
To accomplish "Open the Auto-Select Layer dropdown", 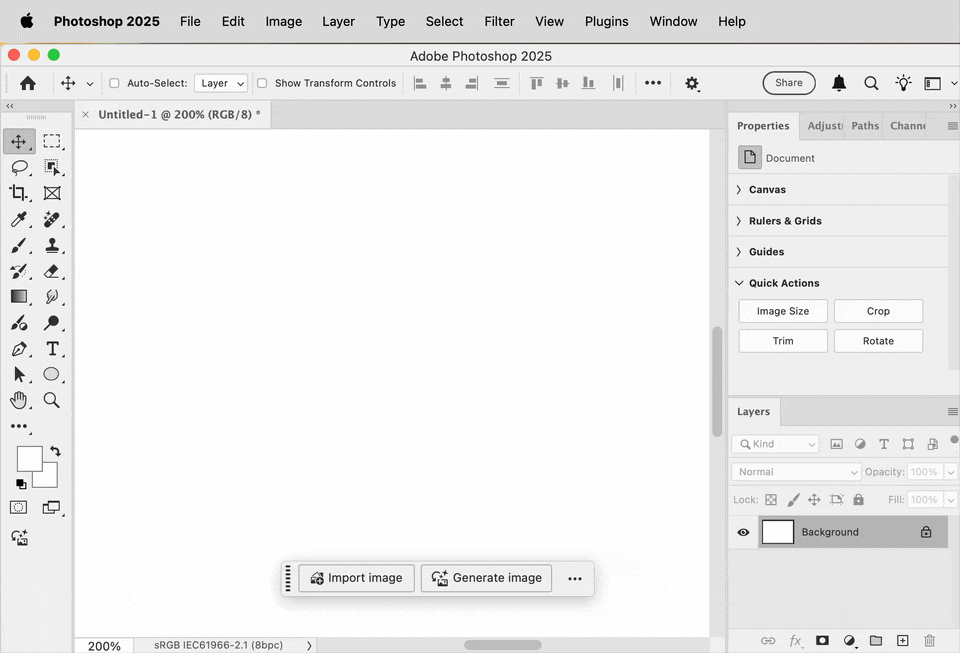I will click(221, 83).
